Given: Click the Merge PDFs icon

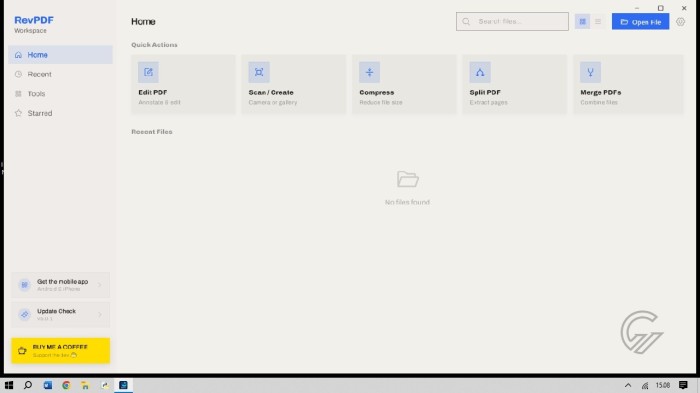Looking at the screenshot, I should click(x=590, y=72).
